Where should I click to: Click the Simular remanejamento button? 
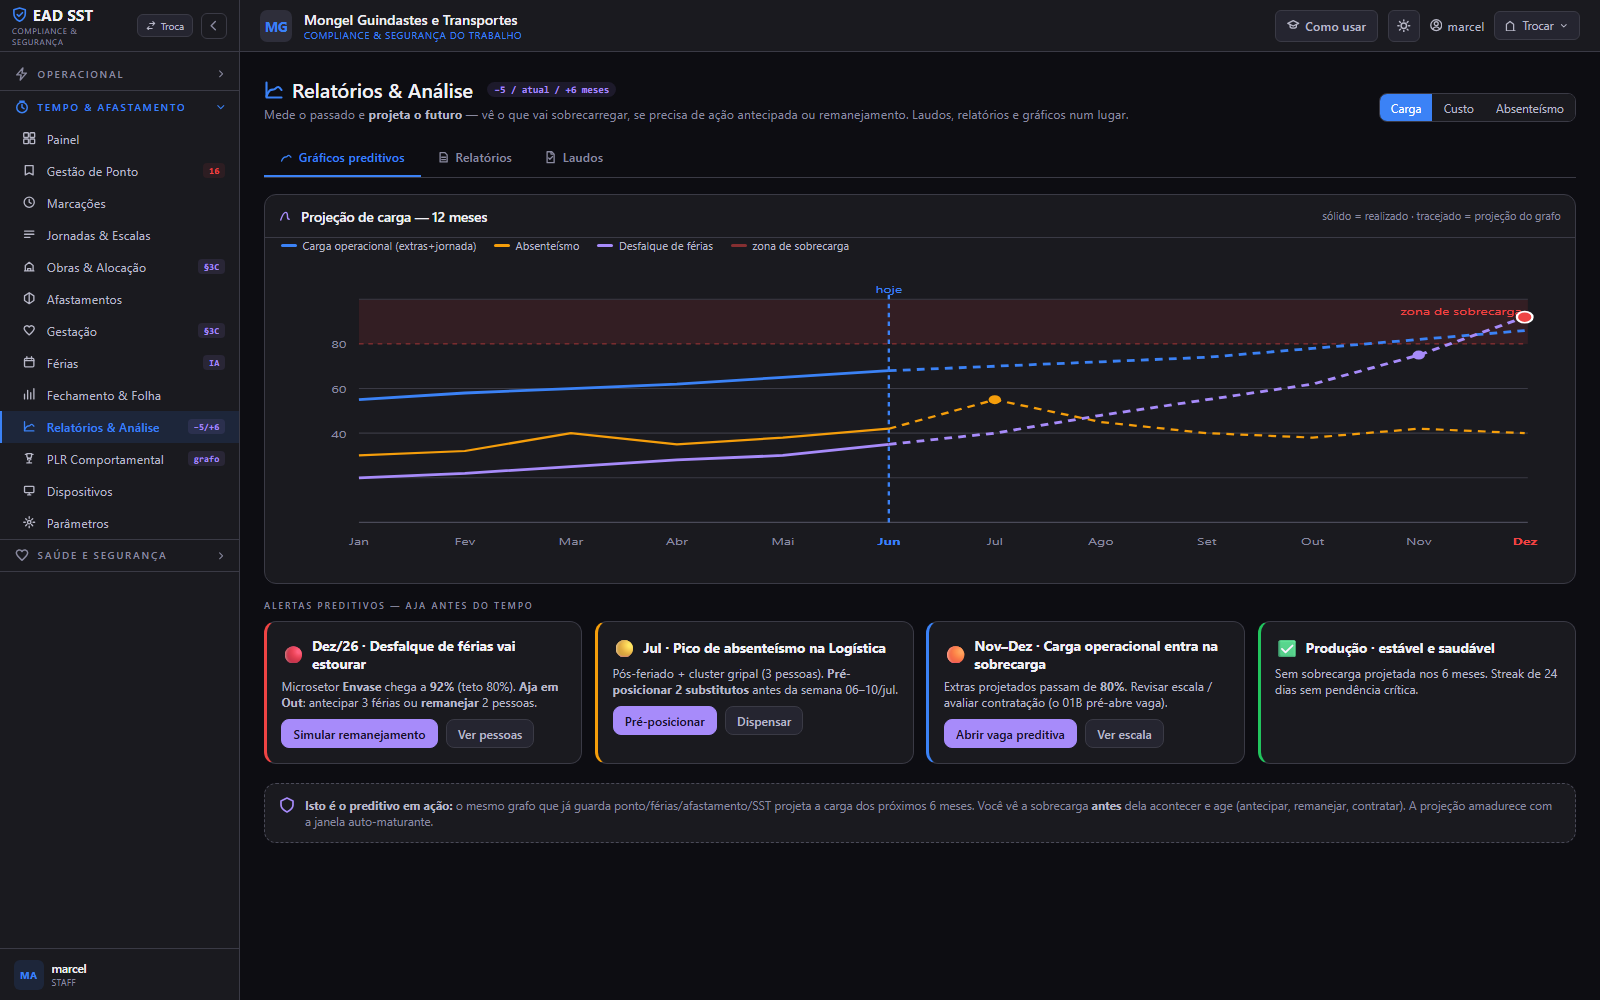(x=359, y=734)
